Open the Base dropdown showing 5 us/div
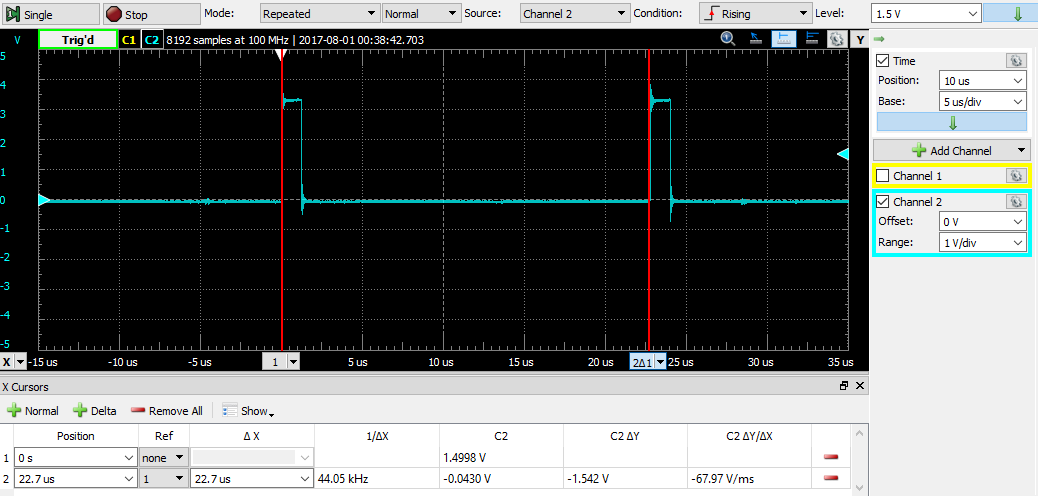 tap(982, 102)
